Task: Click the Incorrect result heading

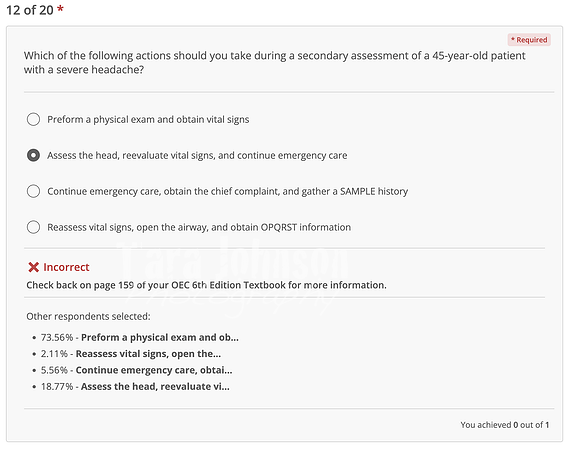Action: pyautogui.click(x=66, y=267)
